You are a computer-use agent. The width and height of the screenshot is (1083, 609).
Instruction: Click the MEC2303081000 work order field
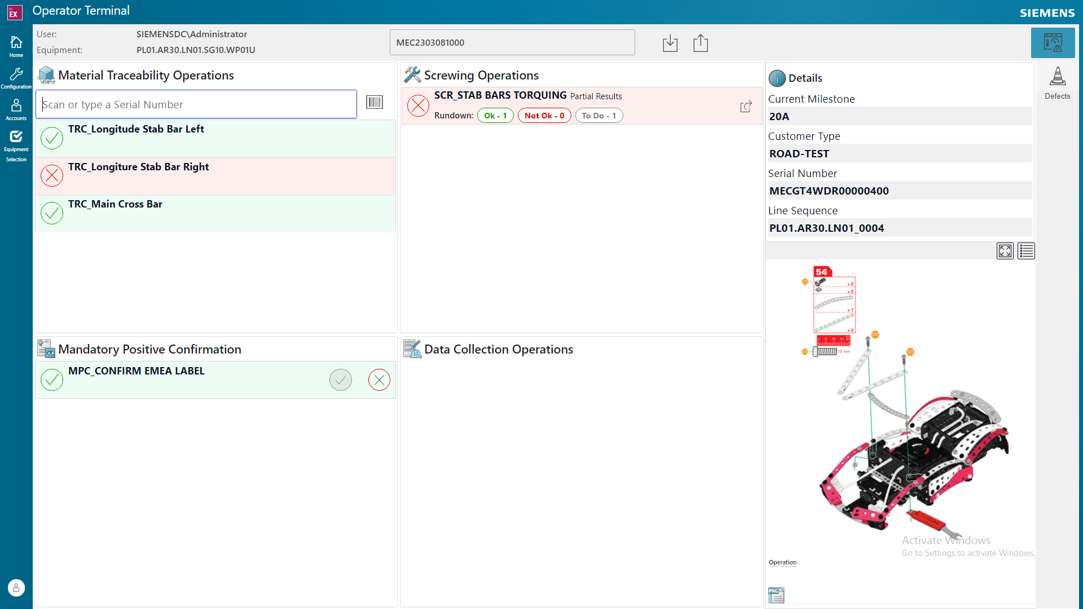(512, 42)
